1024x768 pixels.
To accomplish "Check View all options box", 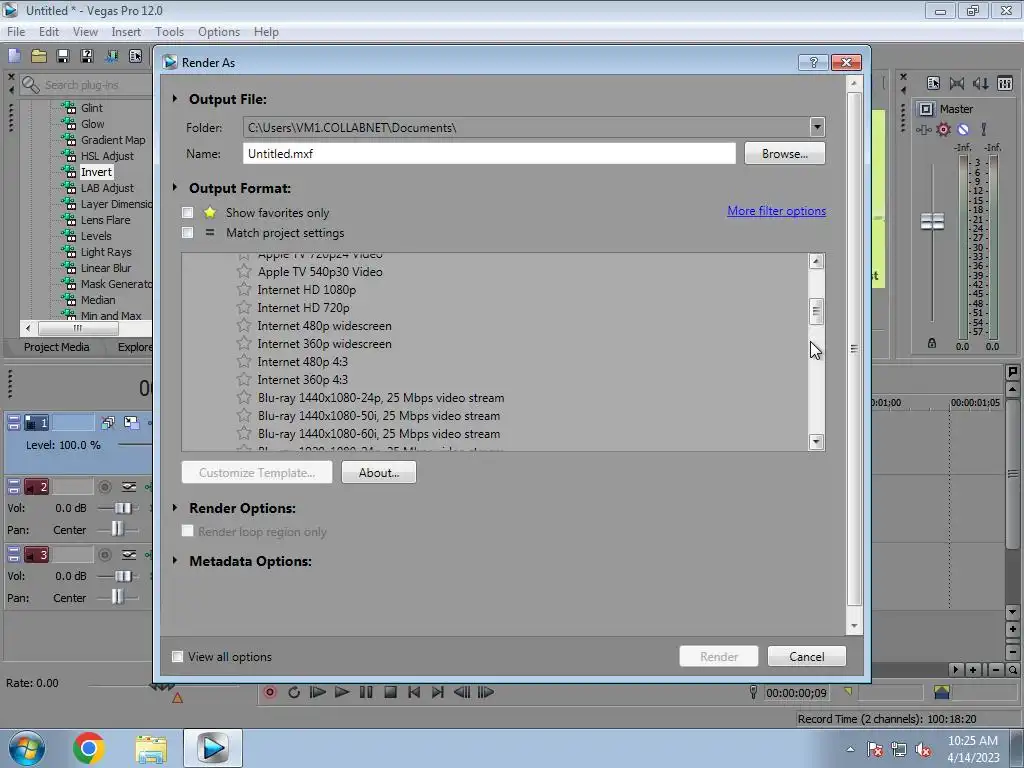I will [x=177, y=656].
